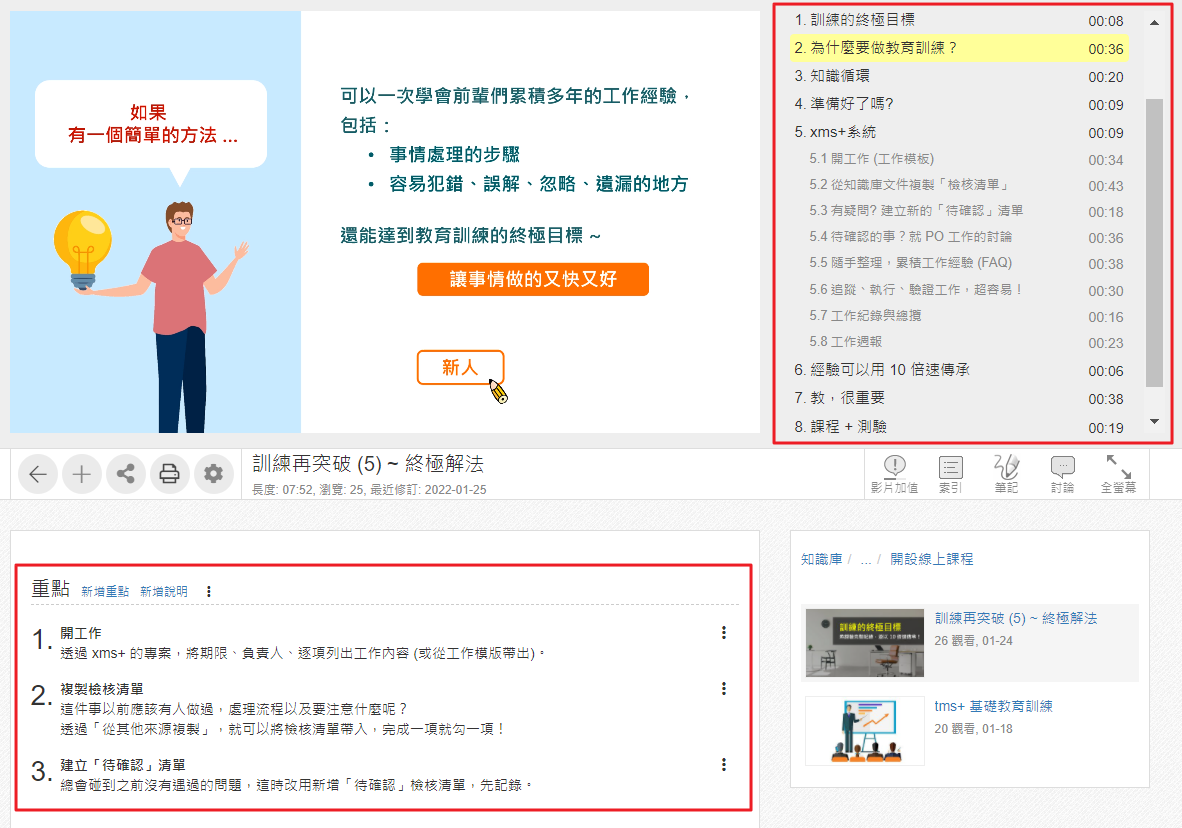Click the 知識庫 breadcrumb link
Screen dimensions: 1182x828
(821, 559)
